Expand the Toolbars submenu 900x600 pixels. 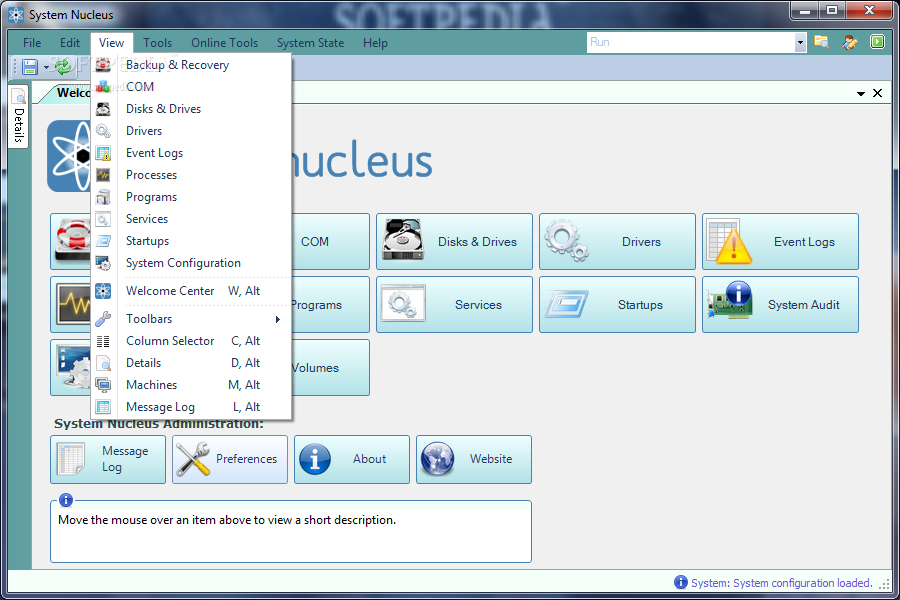(191, 319)
